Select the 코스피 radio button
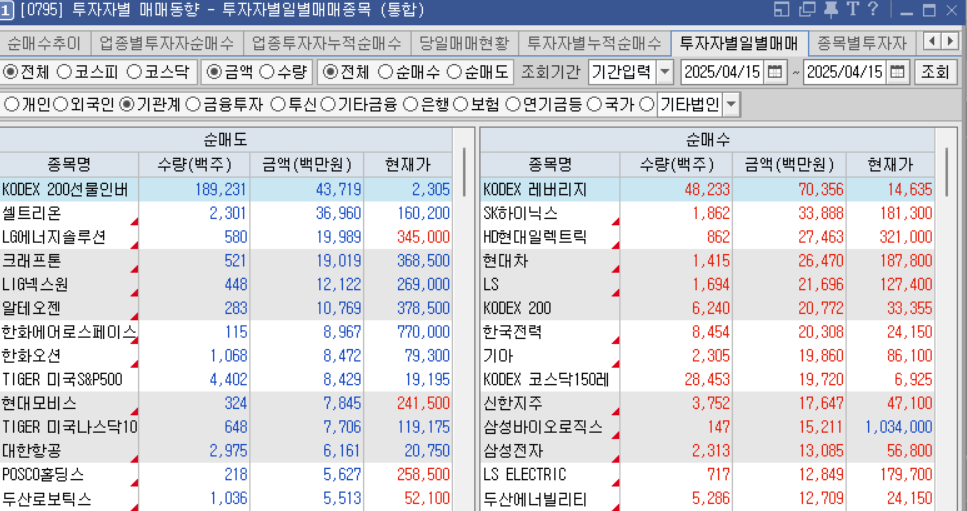 click(x=64, y=72)
